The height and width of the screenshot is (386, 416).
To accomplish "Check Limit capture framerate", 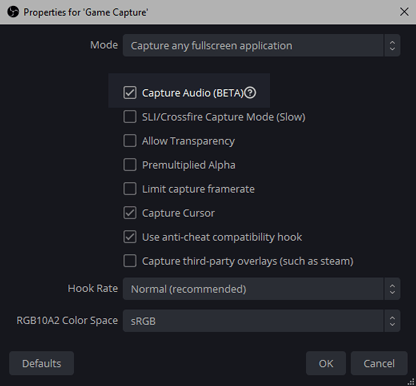I will 130,189.
